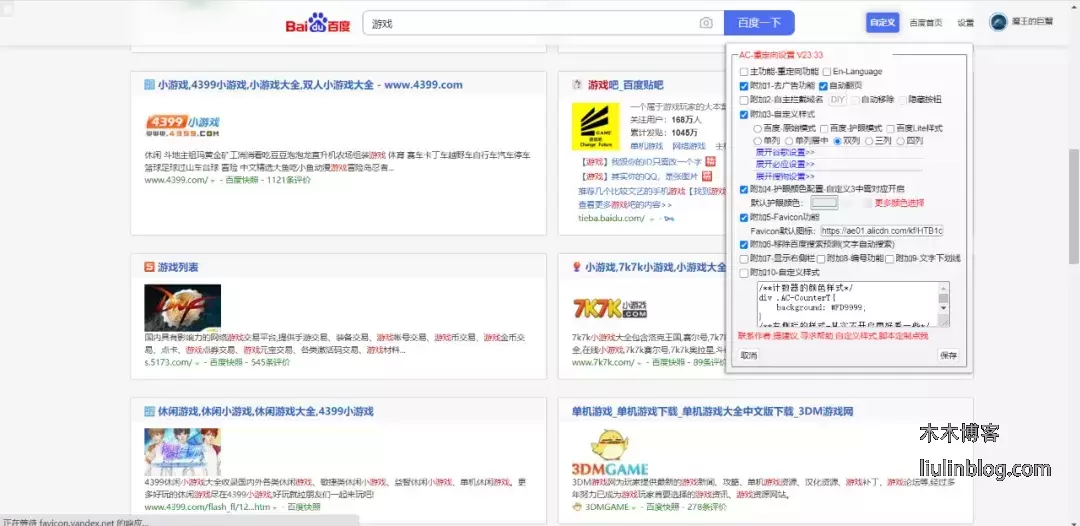Viewport: 1080px width, 526px height.
Task: Open the 自定义 menu tab
Action: pyautogui.click(x=882, y=22)
